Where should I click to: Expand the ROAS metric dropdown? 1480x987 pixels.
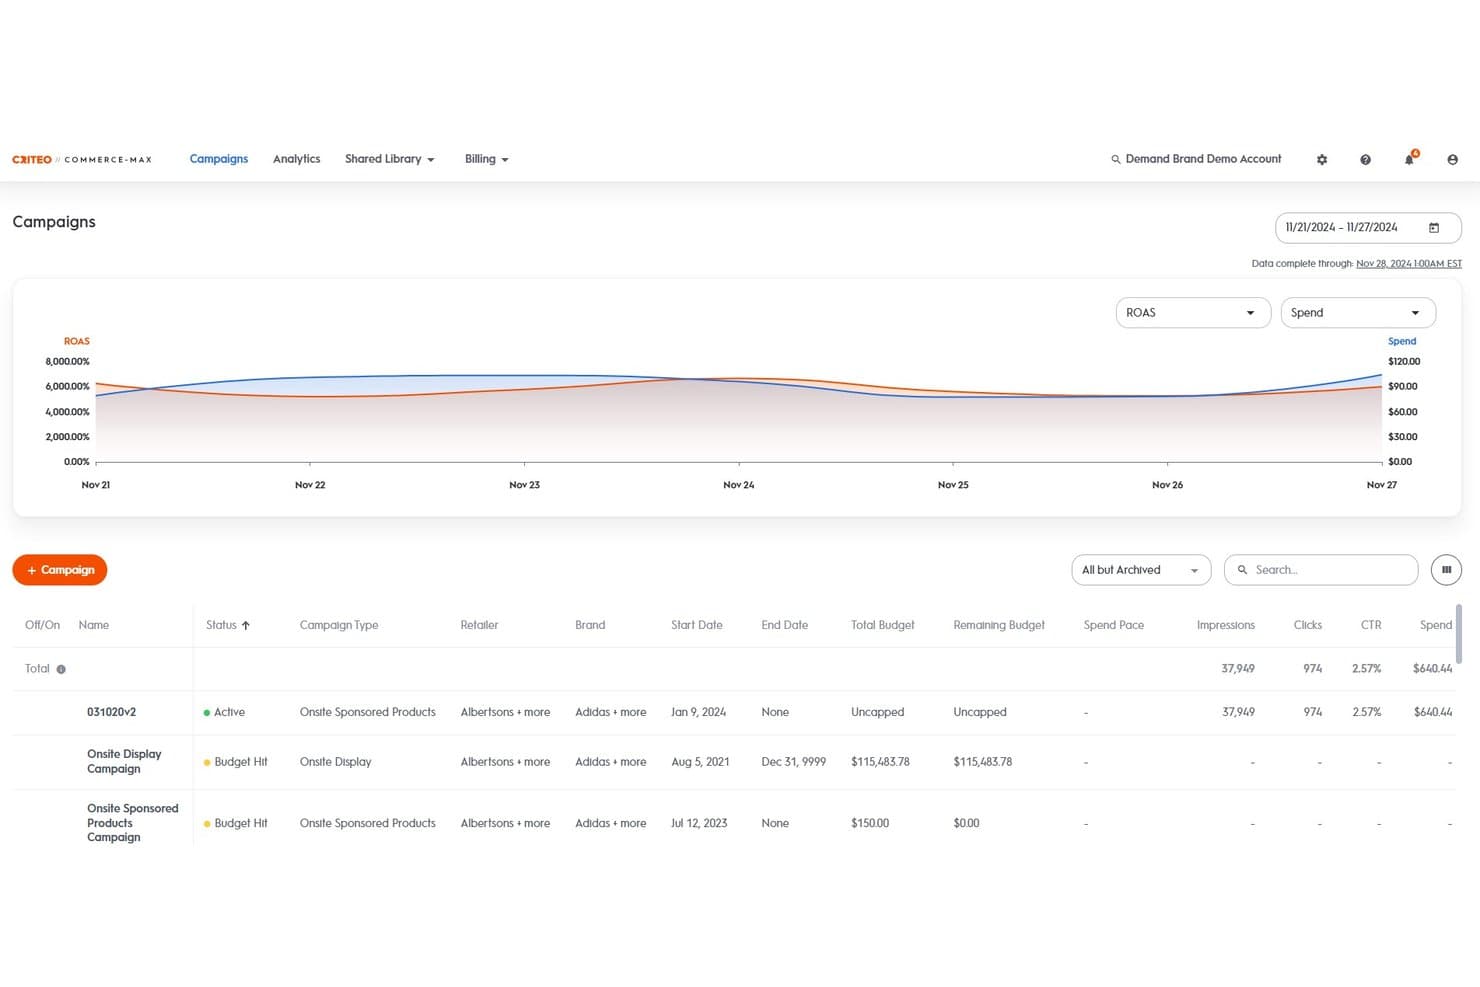pos(1193,313)
